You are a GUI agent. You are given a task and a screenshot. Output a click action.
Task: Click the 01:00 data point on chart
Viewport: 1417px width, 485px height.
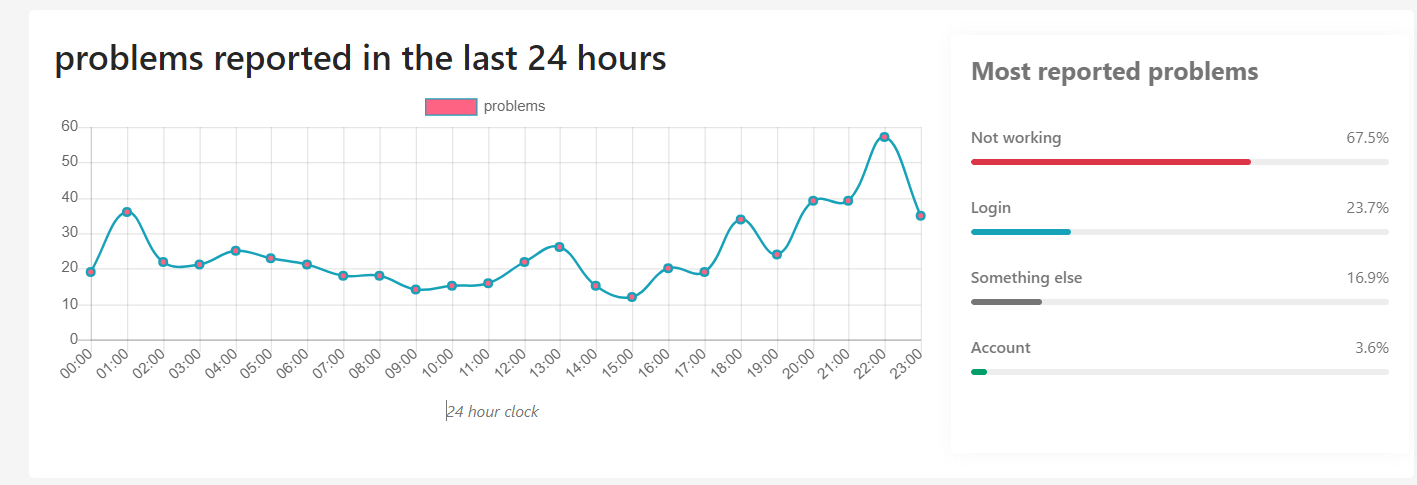[x=127, y=212]
